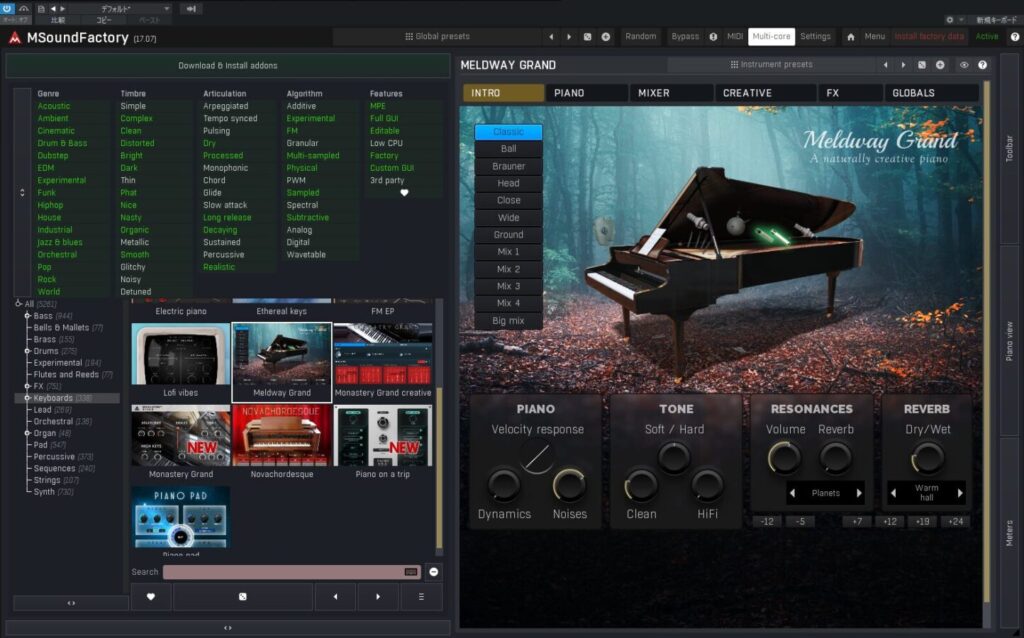Viewport: 1024px width, 638px height.
Task: Click the heart icon under Features column
Action: point(404,193)
